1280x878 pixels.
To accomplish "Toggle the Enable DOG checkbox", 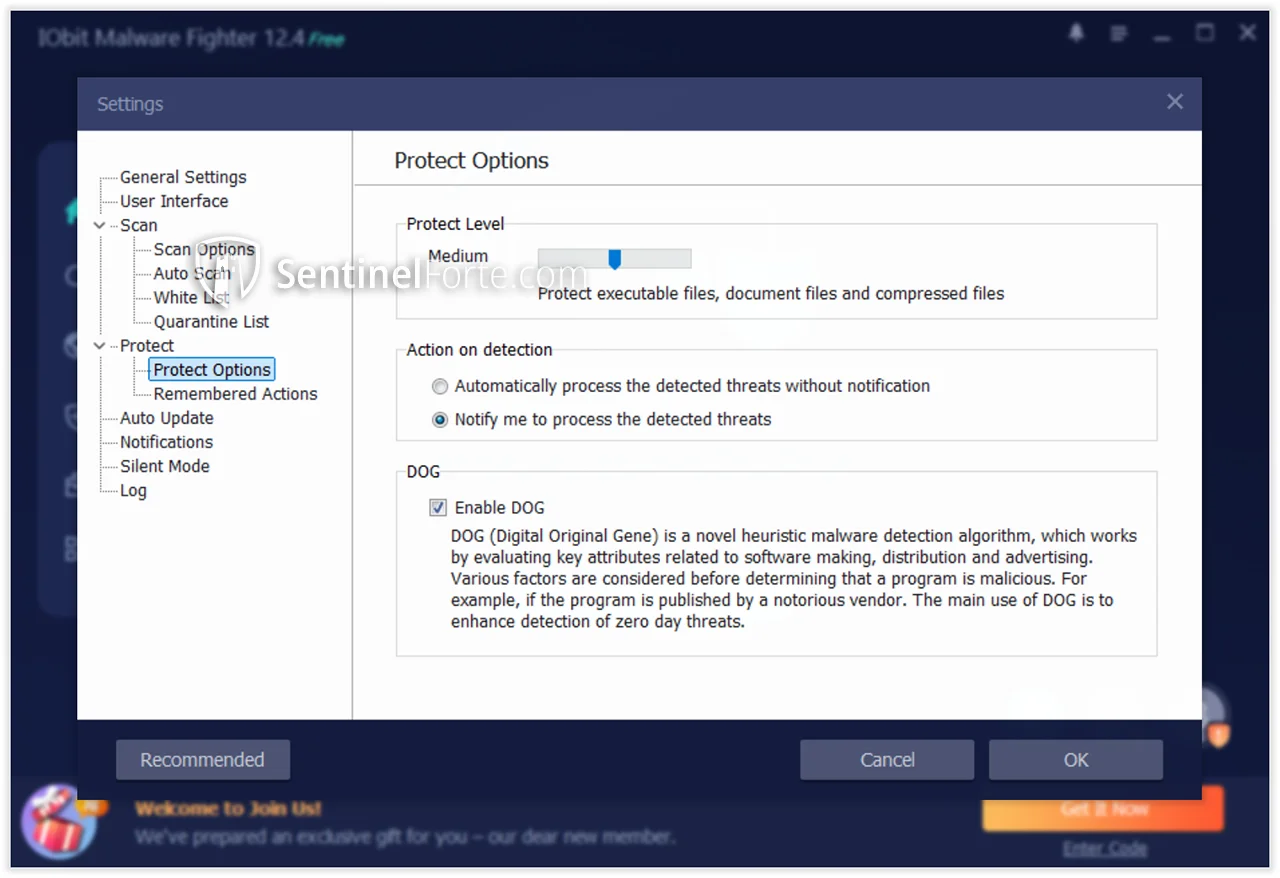I will pyautogui.click(x=438, y=507).
